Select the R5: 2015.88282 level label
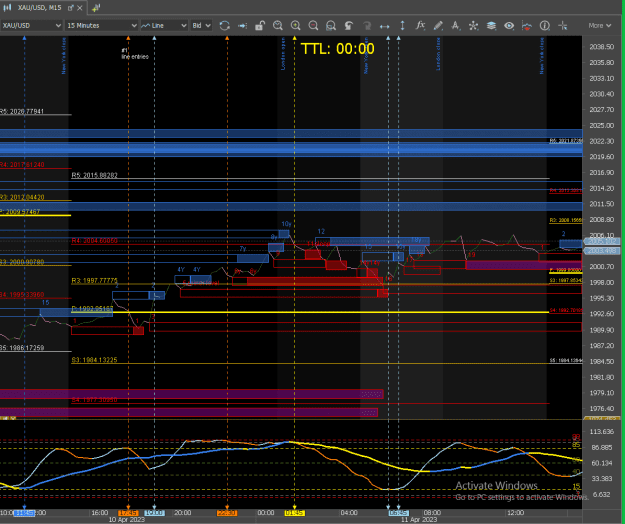 [x=94, y=175]
